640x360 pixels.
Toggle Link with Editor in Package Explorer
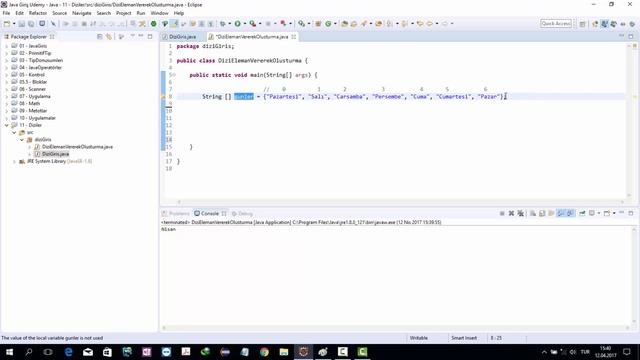[109, 37]
